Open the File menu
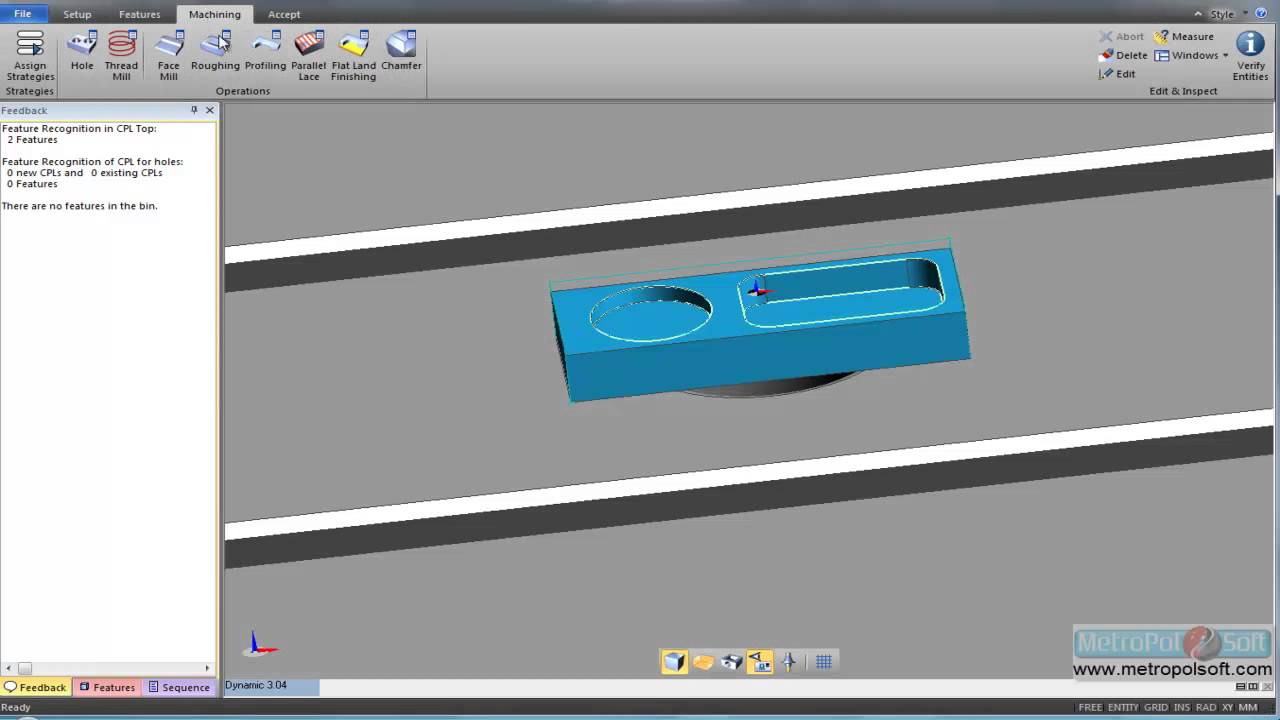The image size is (1280, 720). (x=22, y=14)
